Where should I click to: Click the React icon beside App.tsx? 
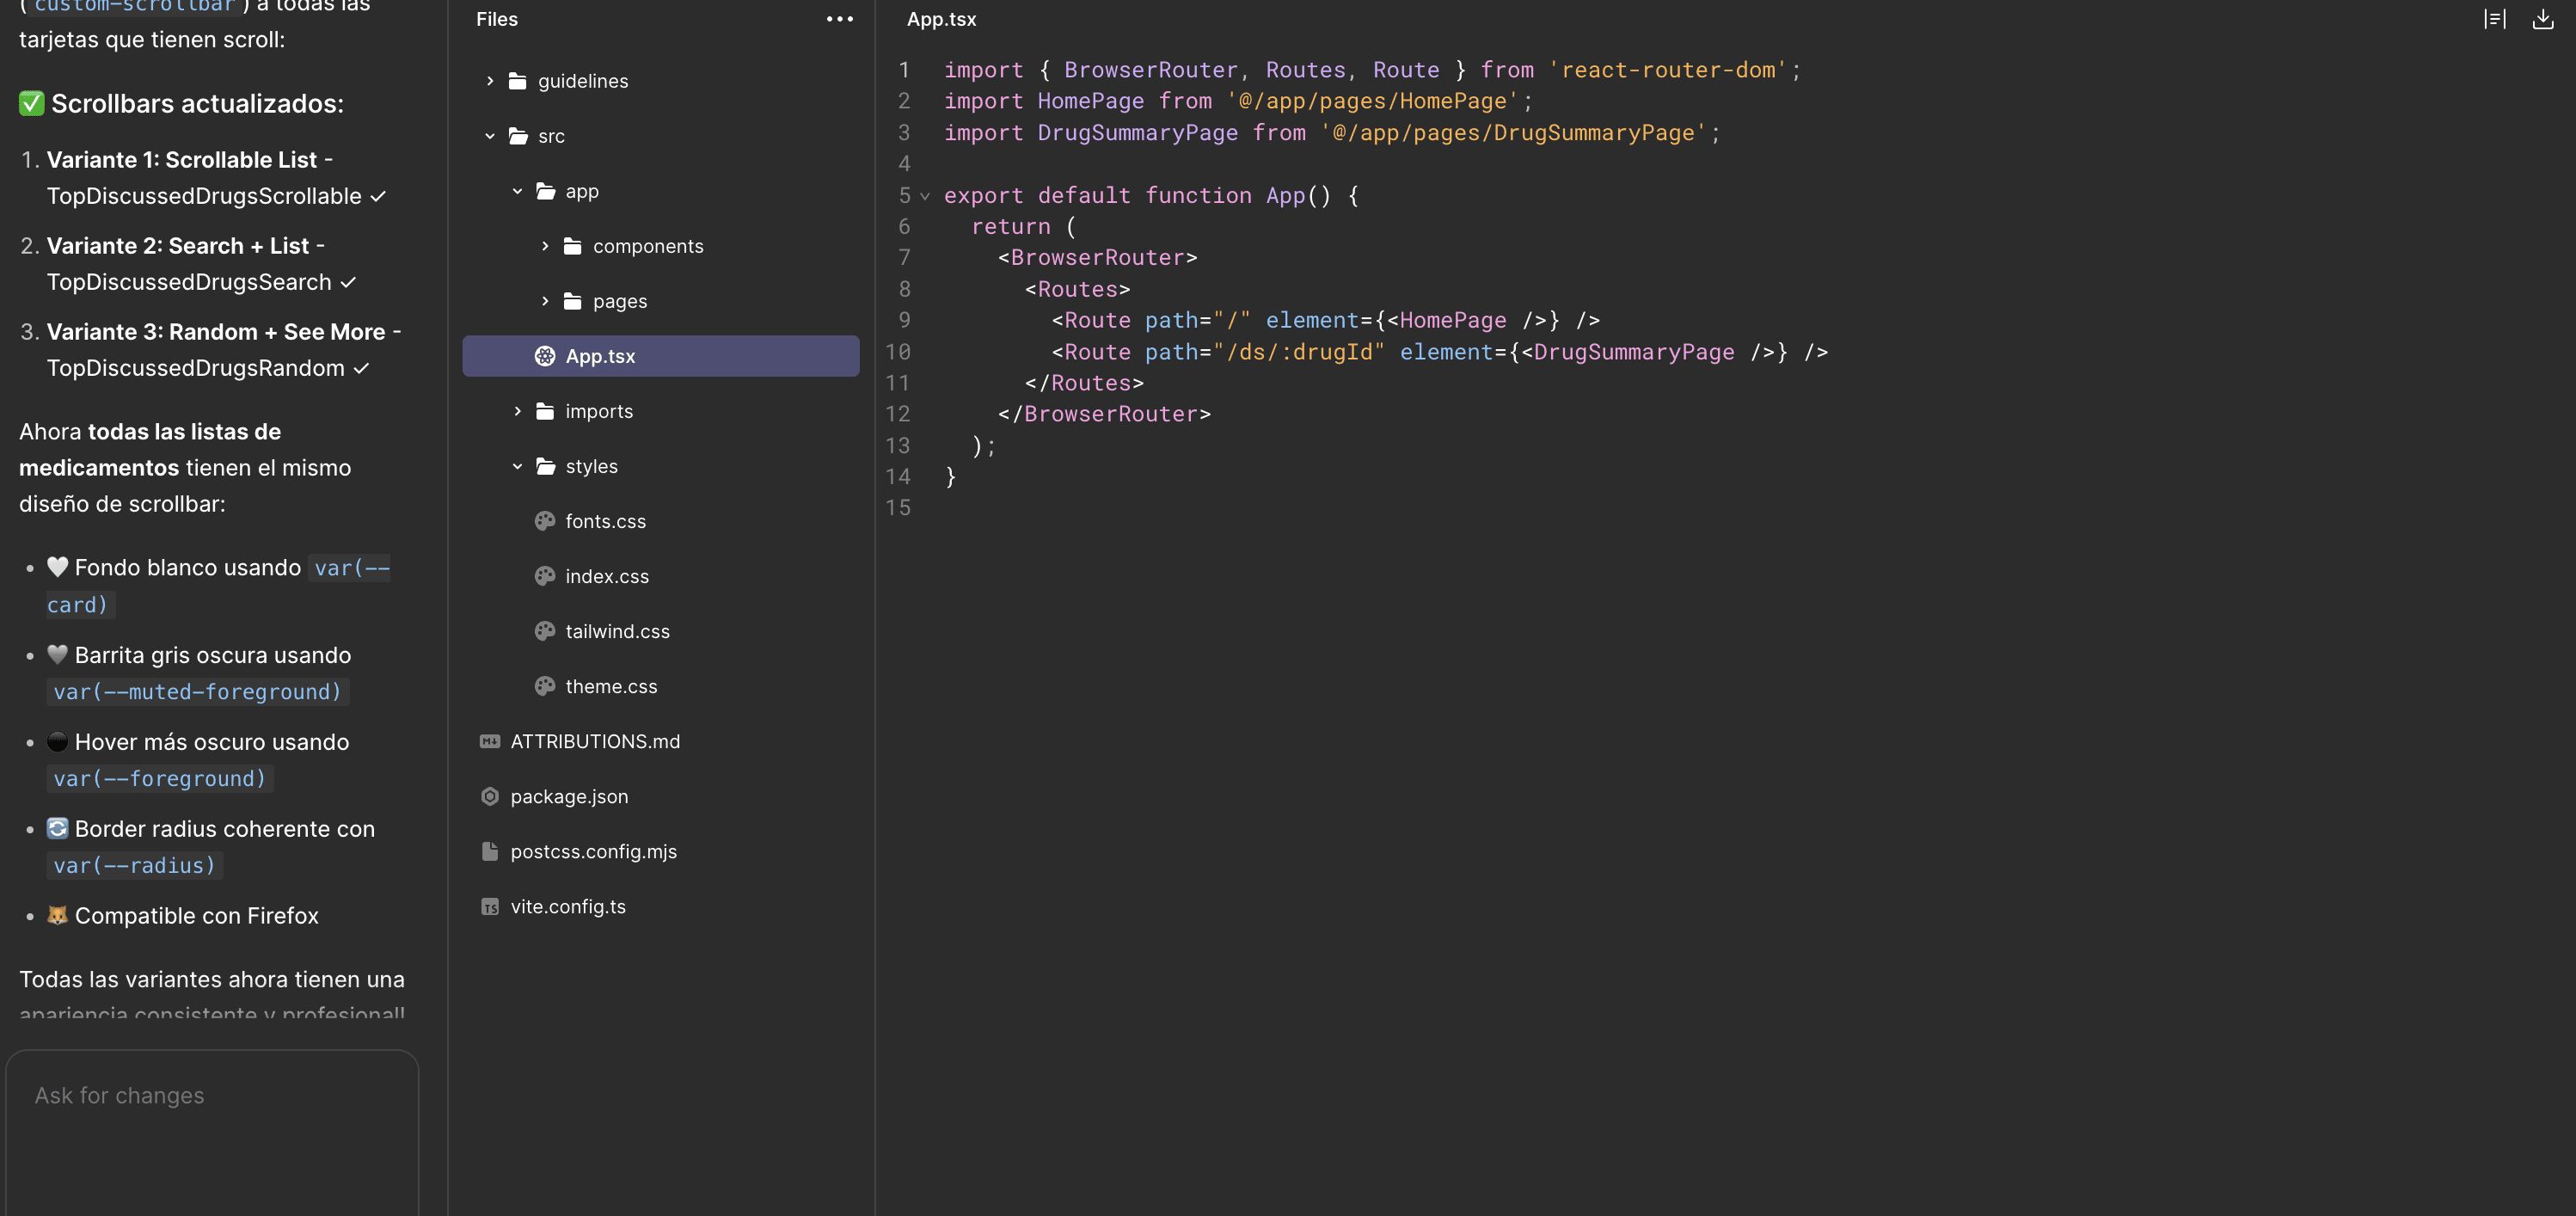tap(545, 356)
